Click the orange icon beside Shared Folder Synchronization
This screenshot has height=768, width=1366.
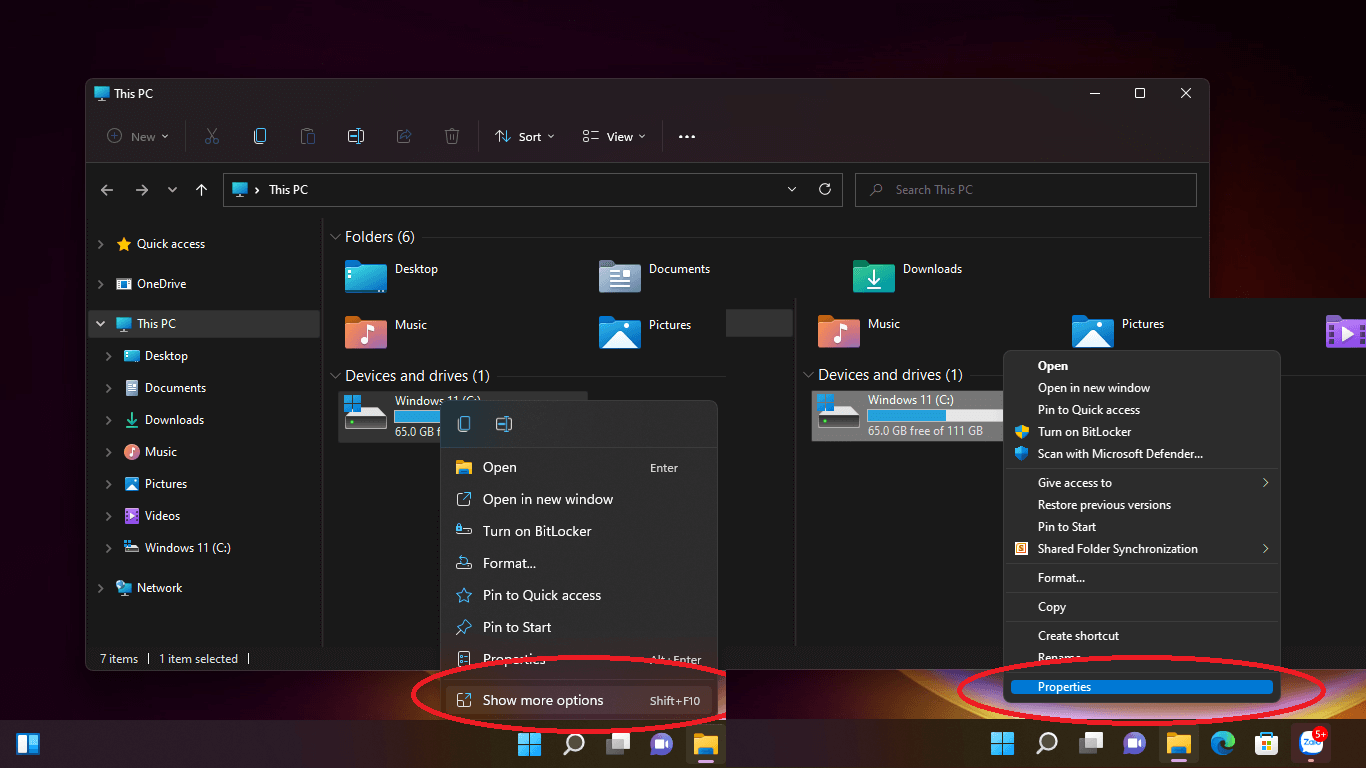pyautogui.click(x=1021, y=549)
